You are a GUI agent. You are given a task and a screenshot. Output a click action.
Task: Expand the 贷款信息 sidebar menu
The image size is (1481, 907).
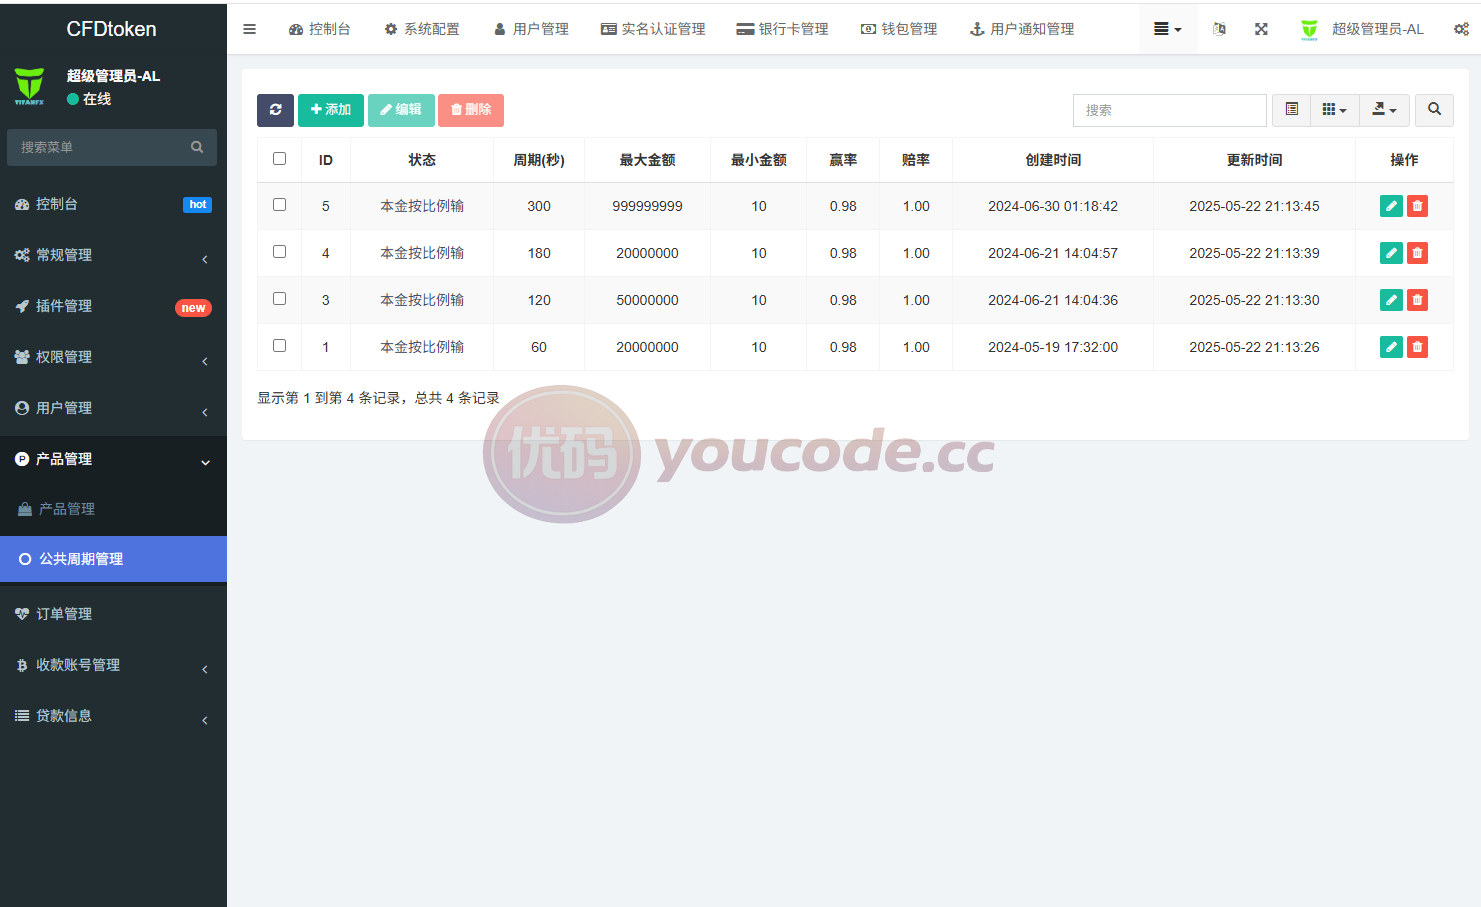click(x=113, y=716)
